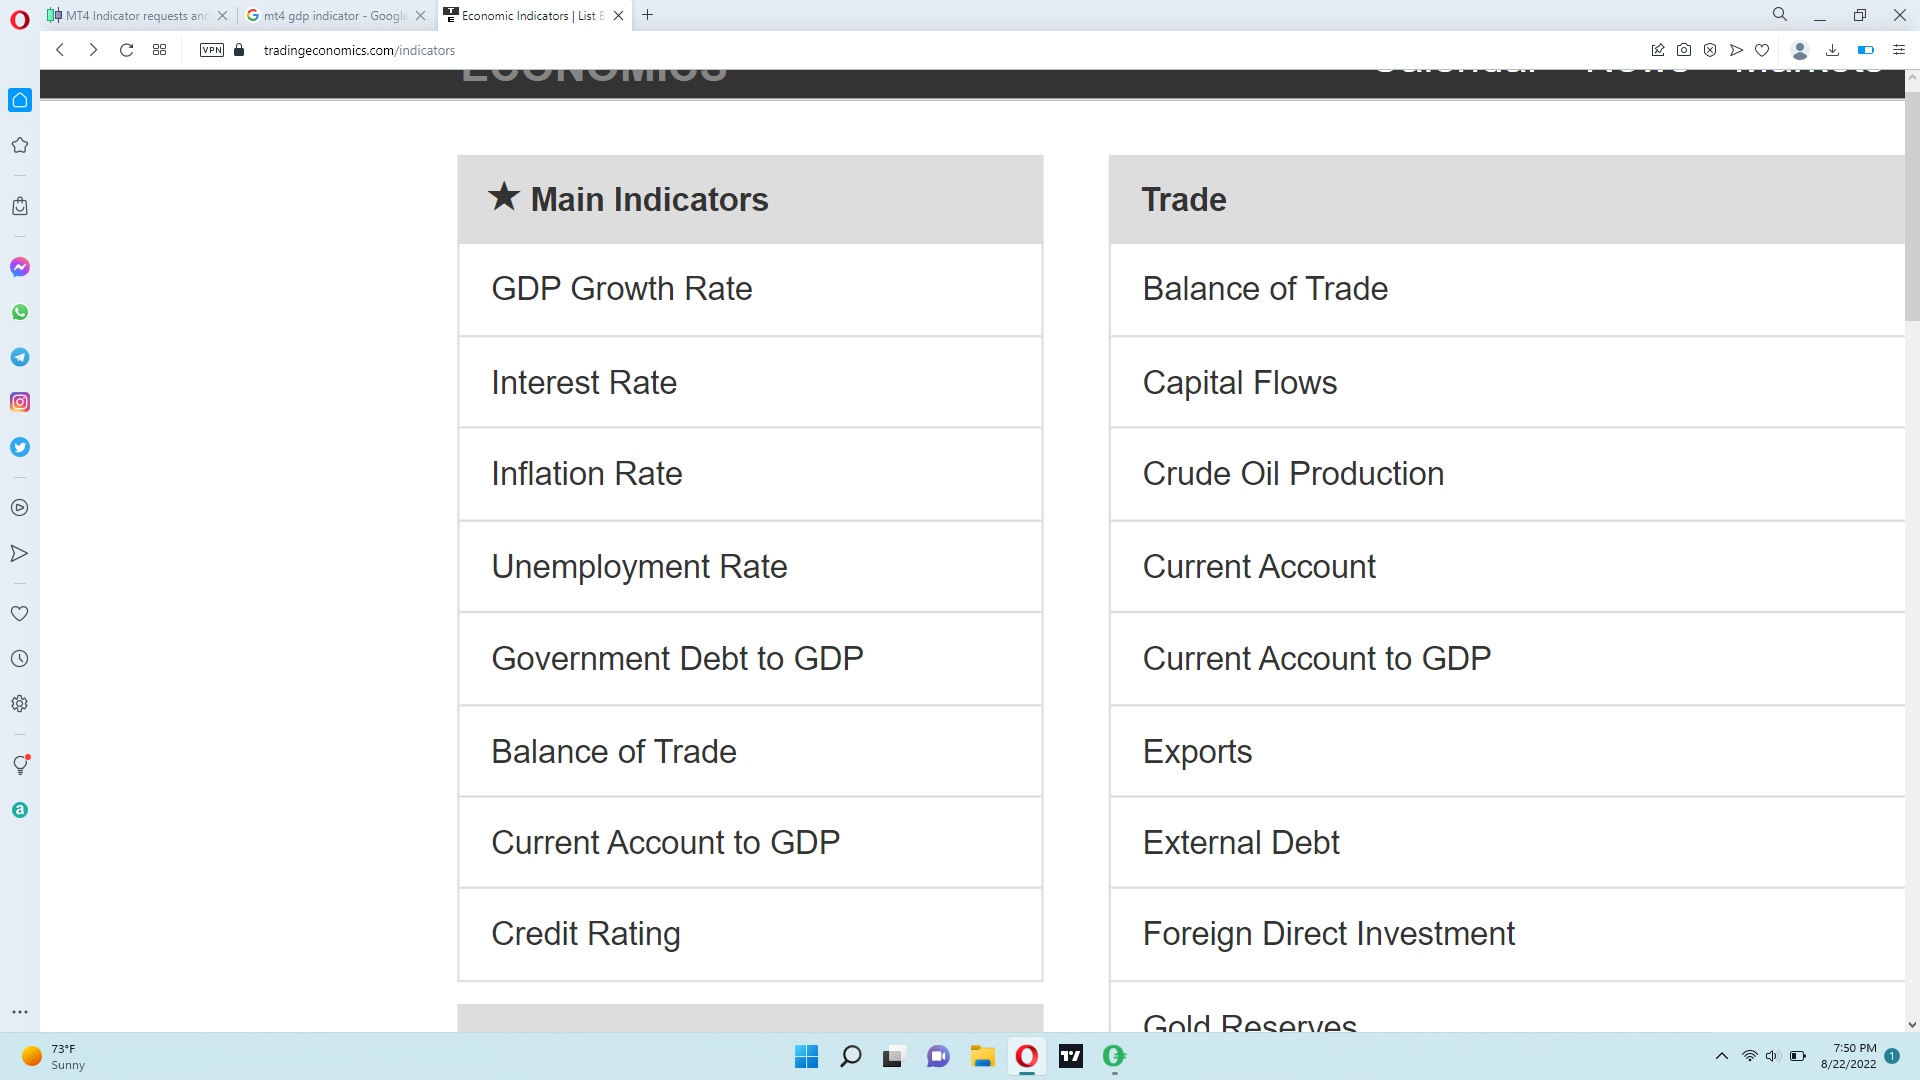Screen dimensions: 1920x1080
Task: Add page to bookmarks heart icon
Action: tap(1762, 50)
